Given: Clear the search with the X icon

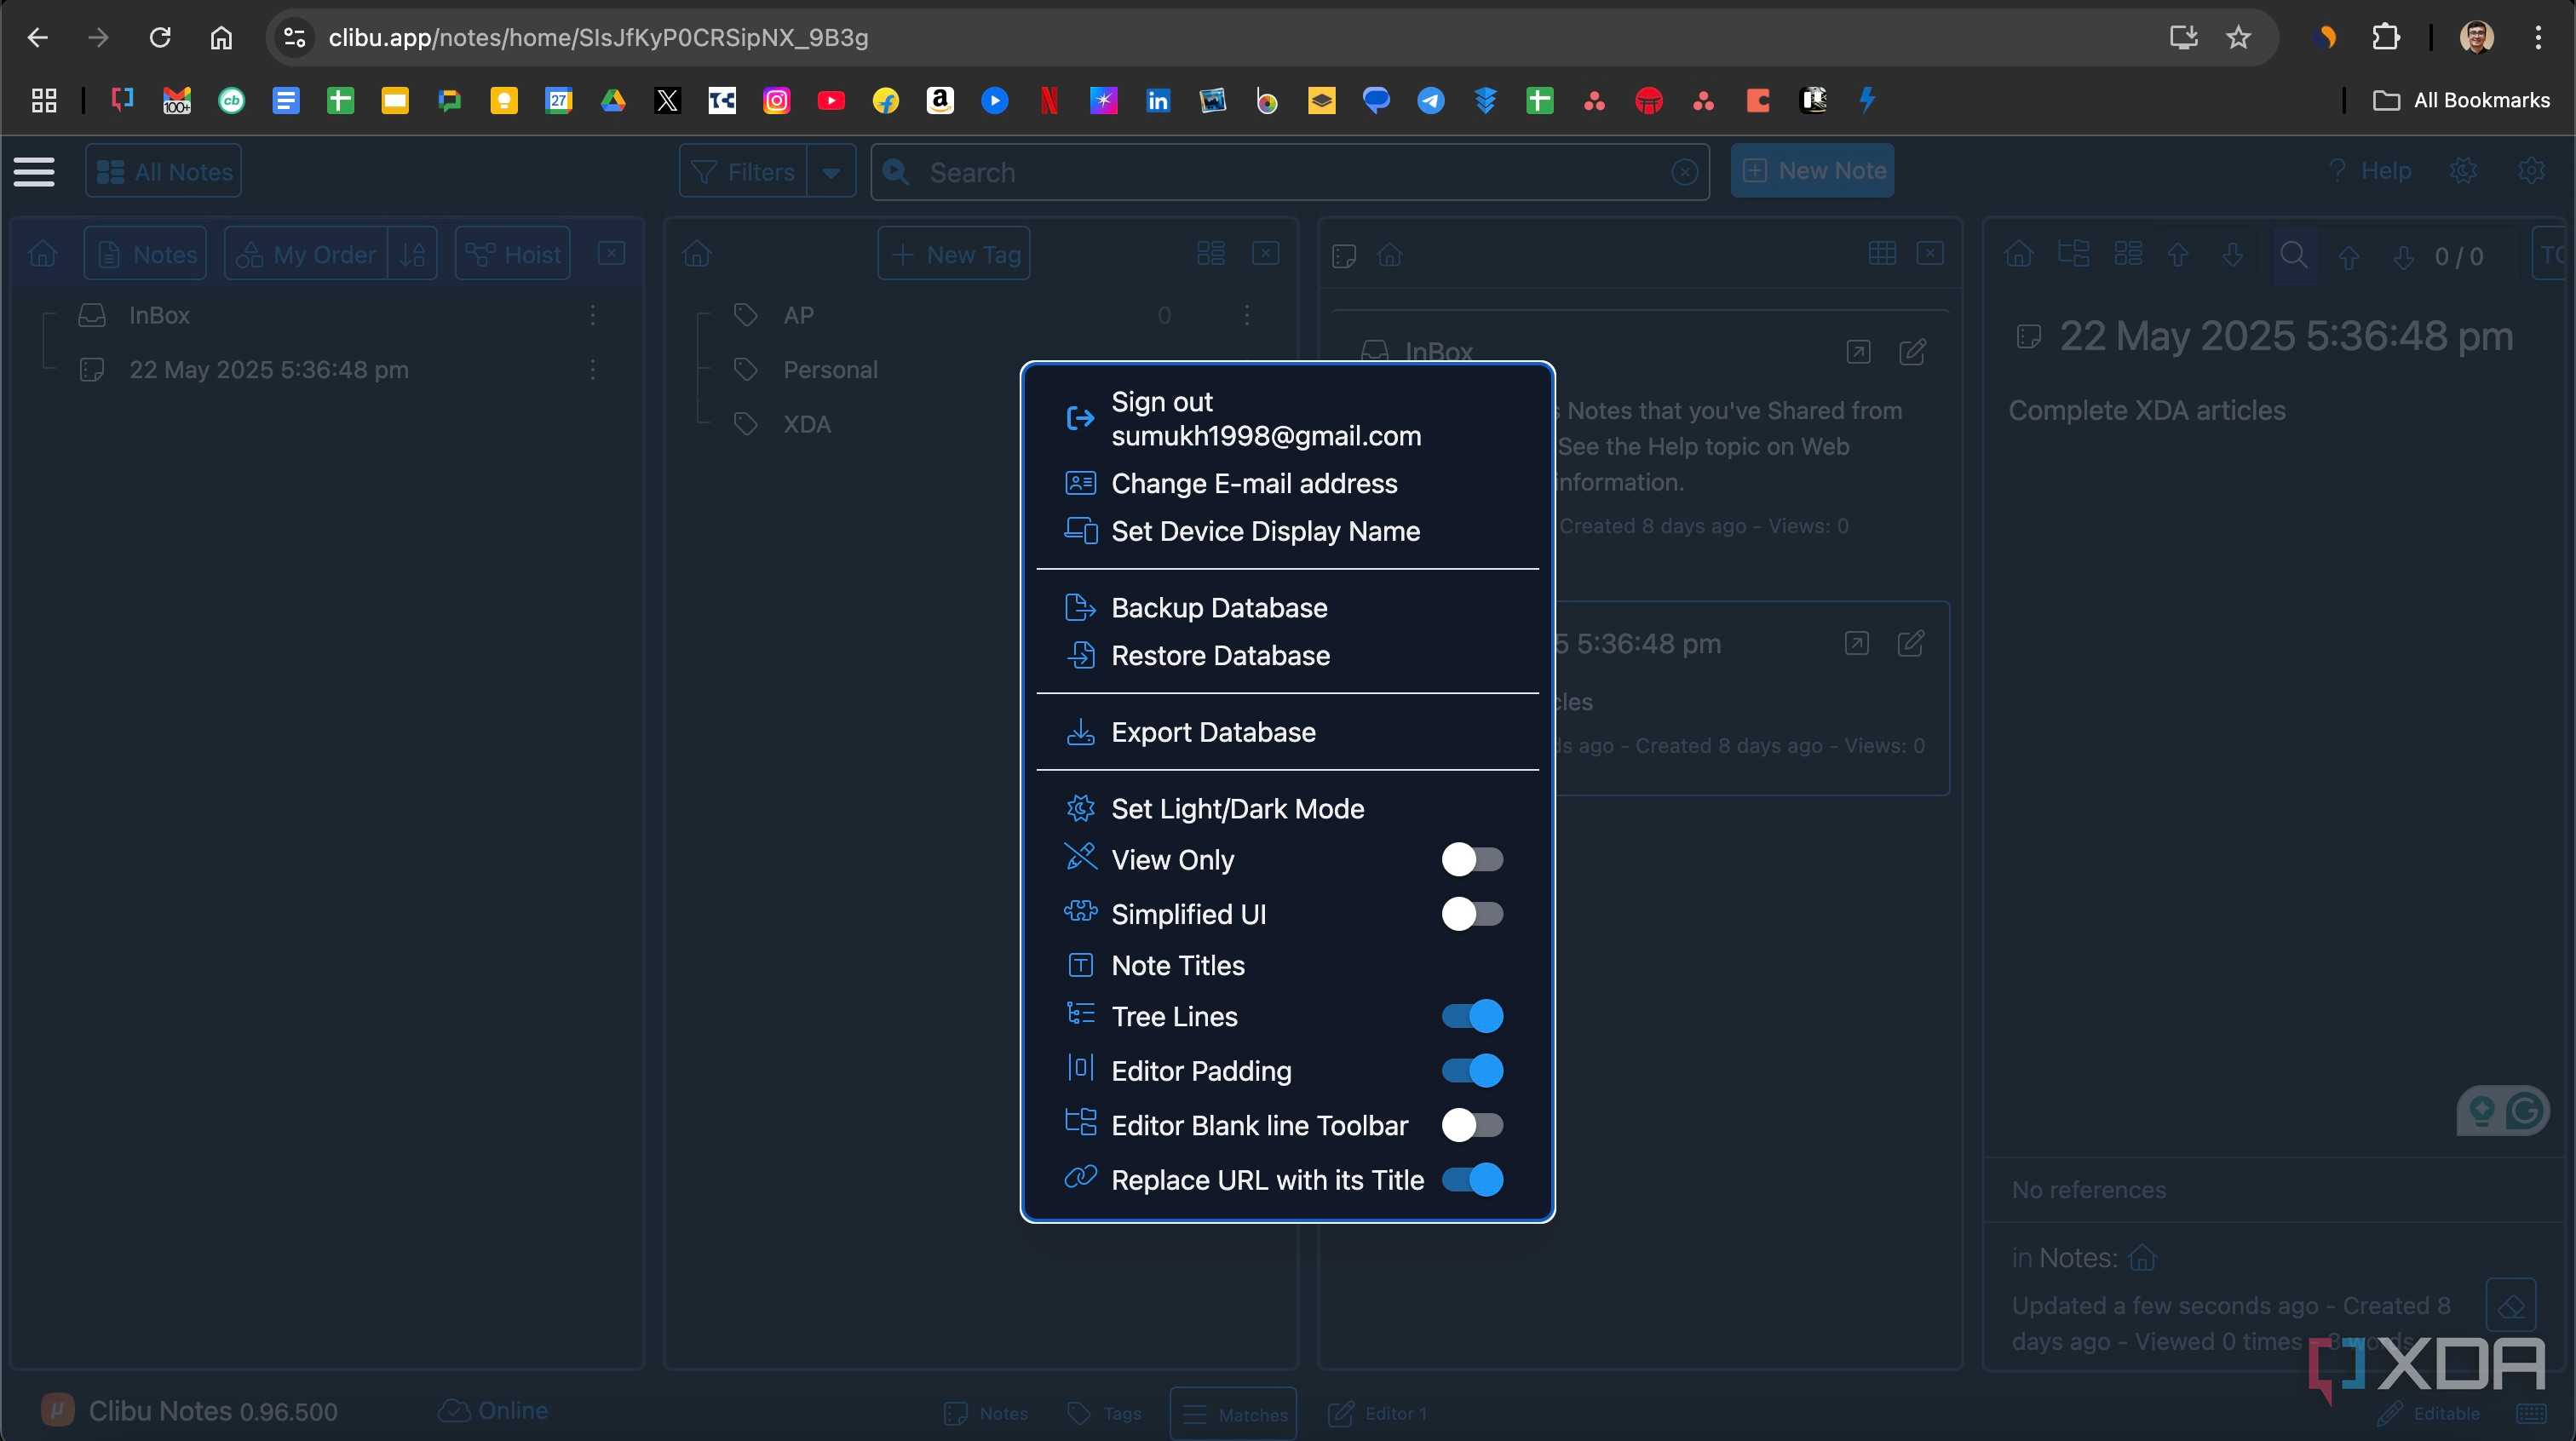Looking at the screenshot, I should tap(1684, 172).
